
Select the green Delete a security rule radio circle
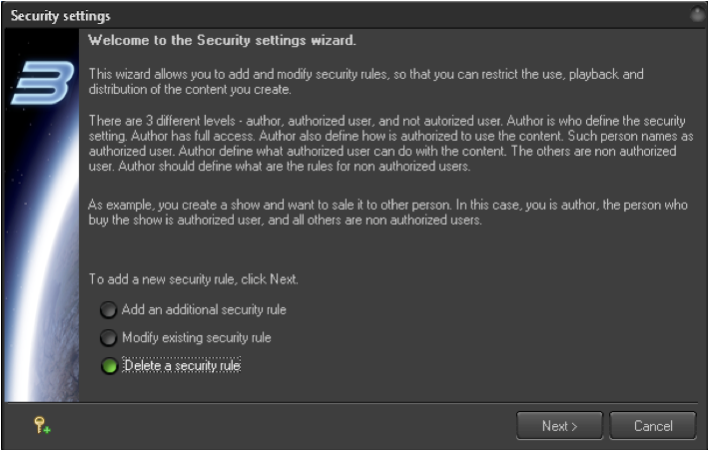[109, 366]
